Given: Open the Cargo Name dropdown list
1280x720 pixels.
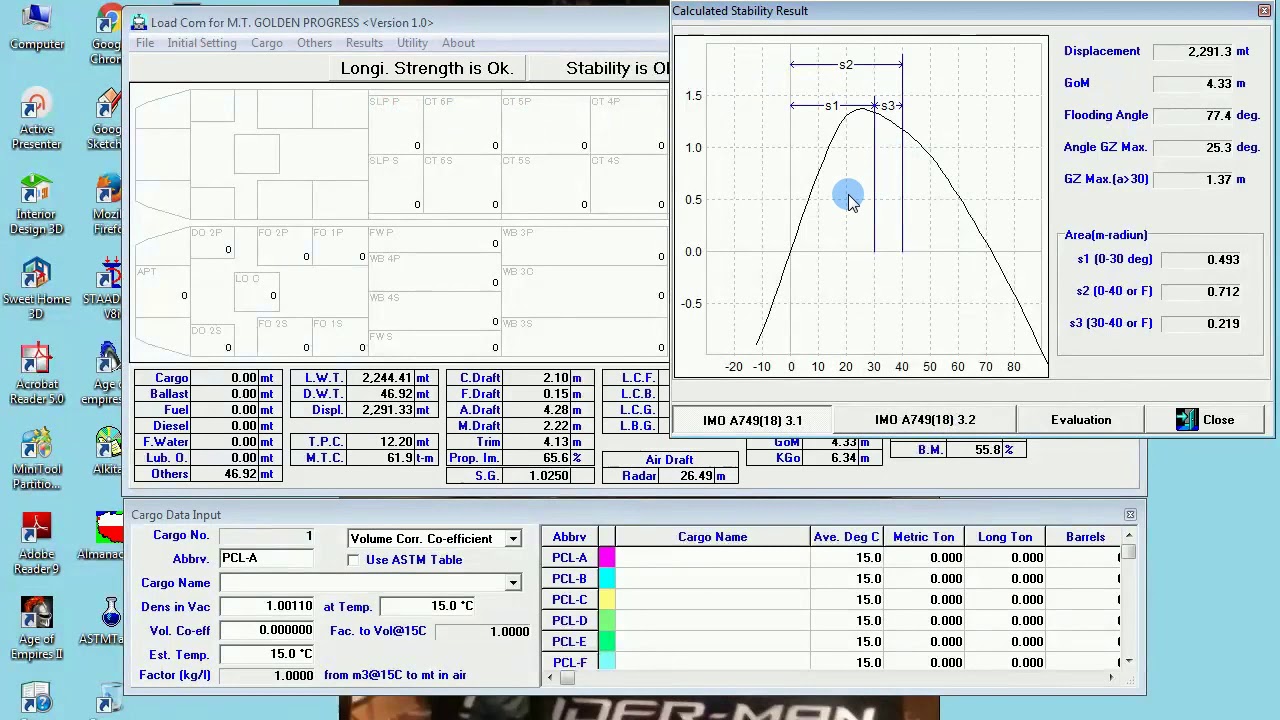Looking at the screenshot, I should coord(513,583).
